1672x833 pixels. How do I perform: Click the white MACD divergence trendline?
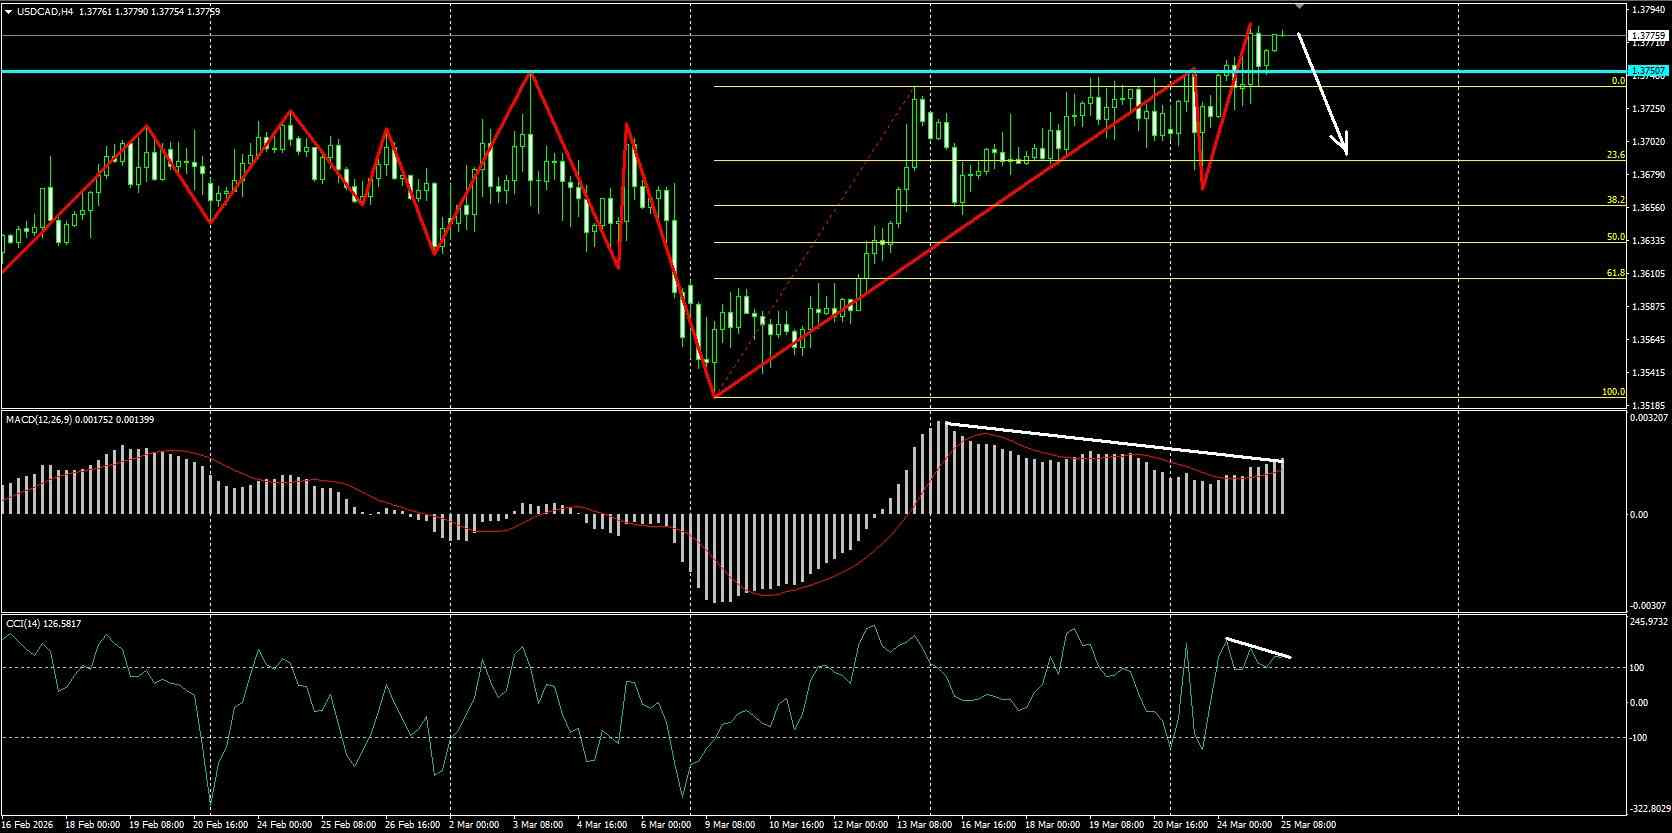tap(1114, 443)
